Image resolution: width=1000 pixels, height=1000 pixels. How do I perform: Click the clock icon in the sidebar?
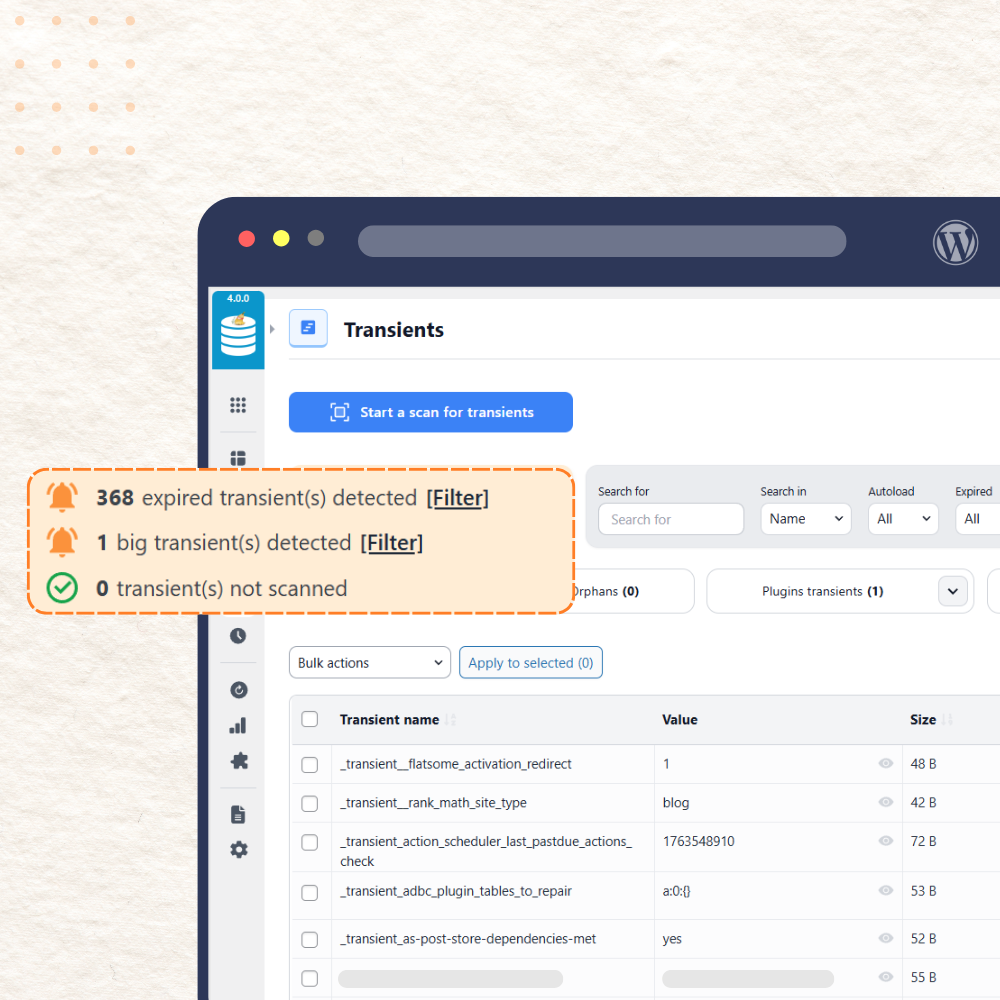[238, 636]
